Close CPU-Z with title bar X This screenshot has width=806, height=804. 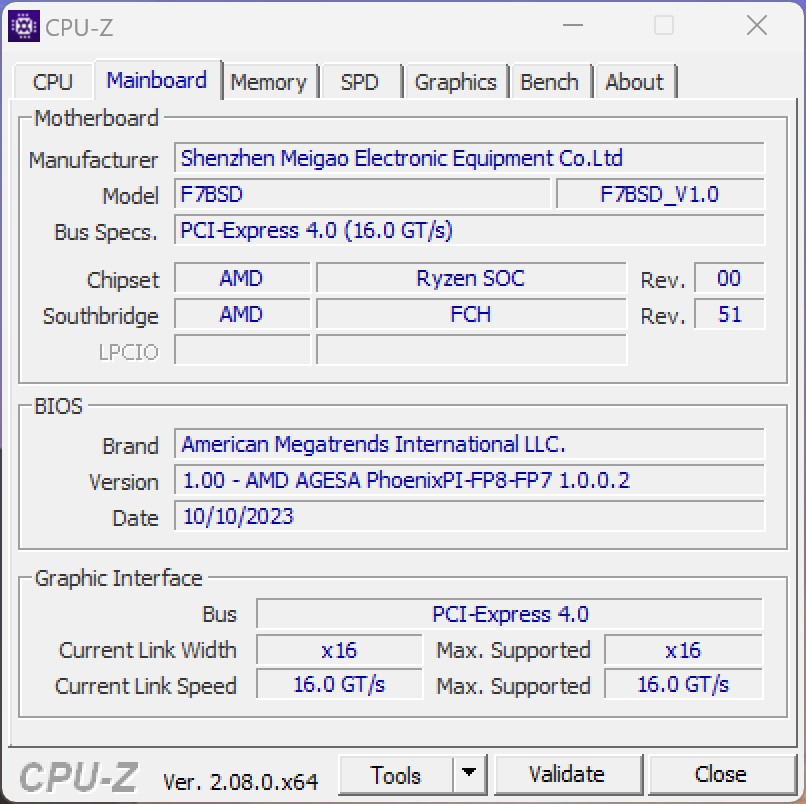click(757, 25)
